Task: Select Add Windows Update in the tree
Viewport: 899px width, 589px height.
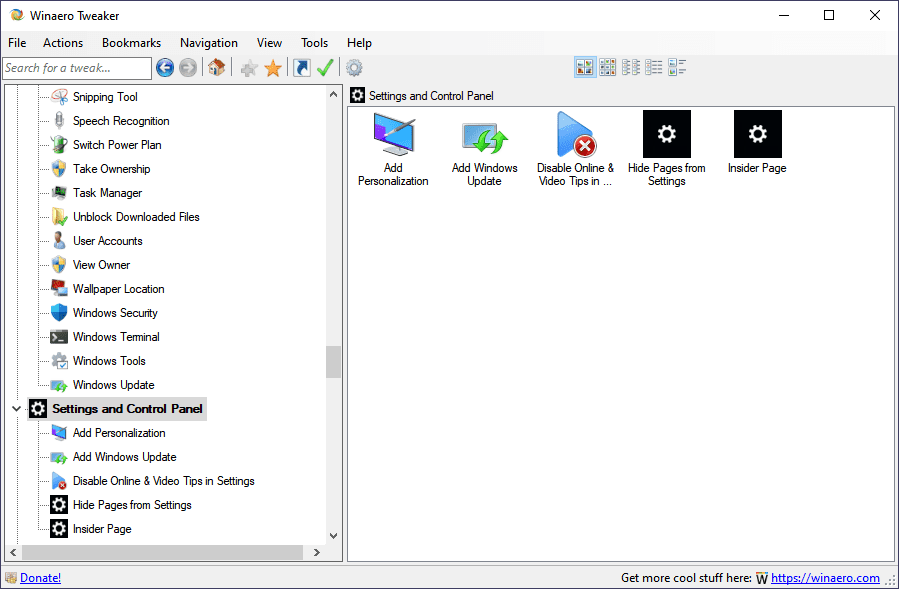Action: [x=124, y=457]
